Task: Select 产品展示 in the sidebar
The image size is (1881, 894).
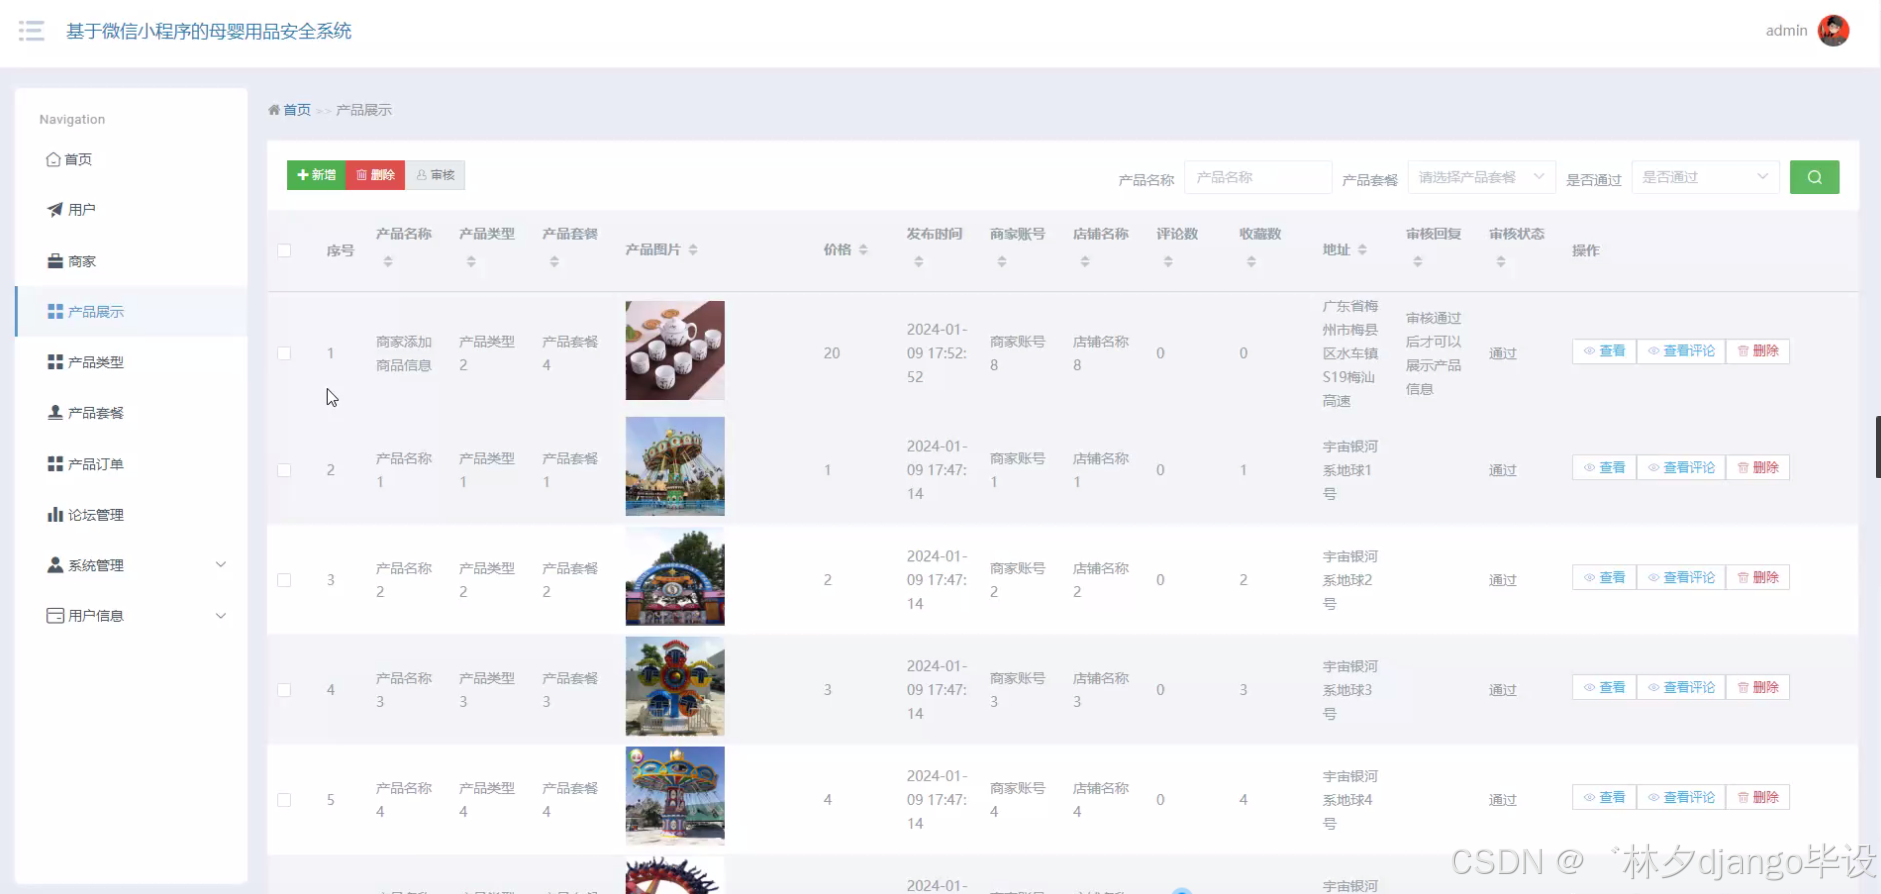Action: tap(132, 312)
